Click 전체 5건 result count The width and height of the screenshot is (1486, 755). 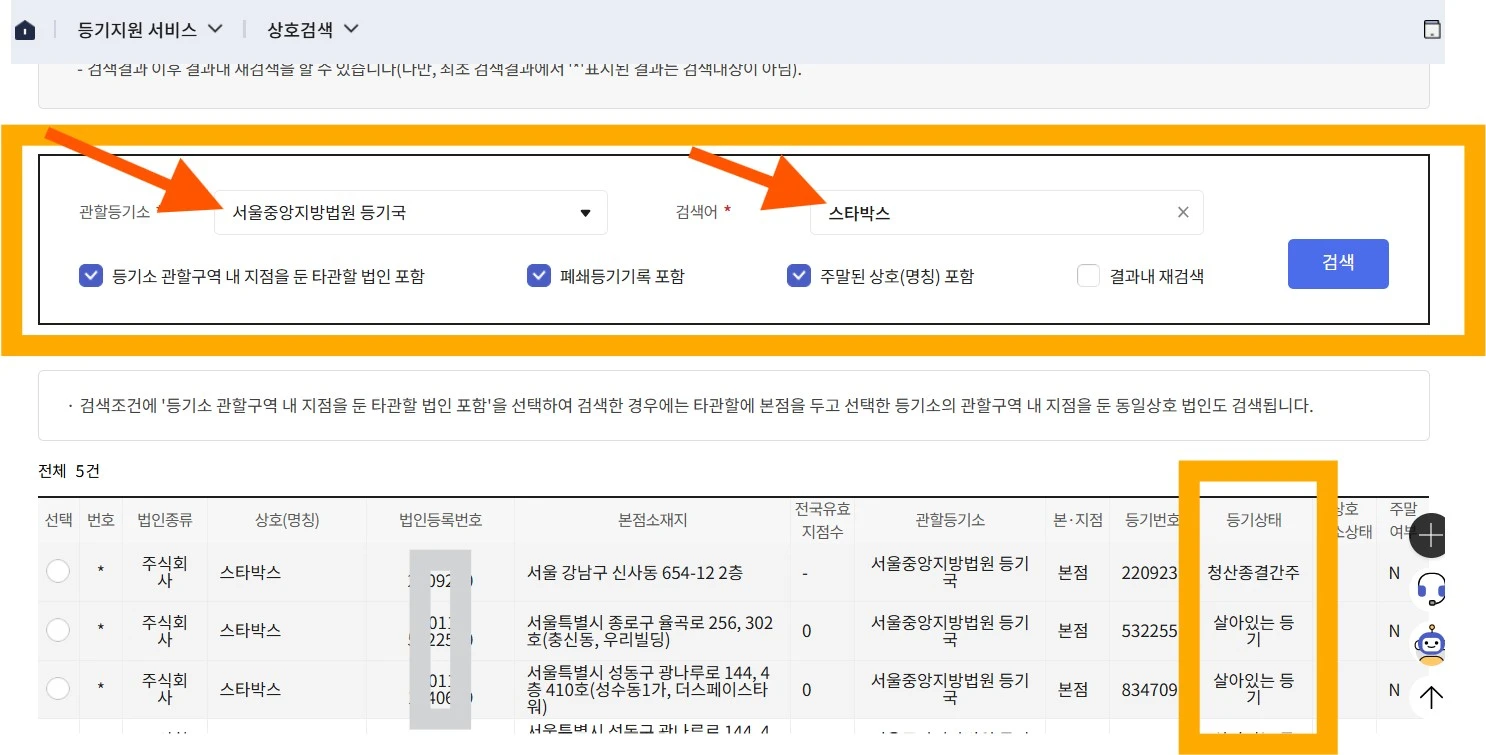69,470
